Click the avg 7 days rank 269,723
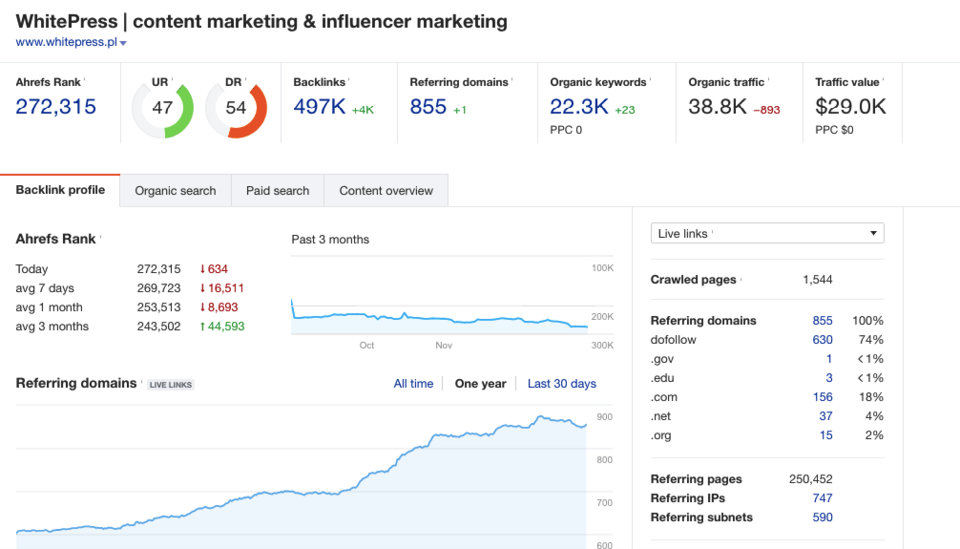960x549 pixels. click(x=159, y=288)
